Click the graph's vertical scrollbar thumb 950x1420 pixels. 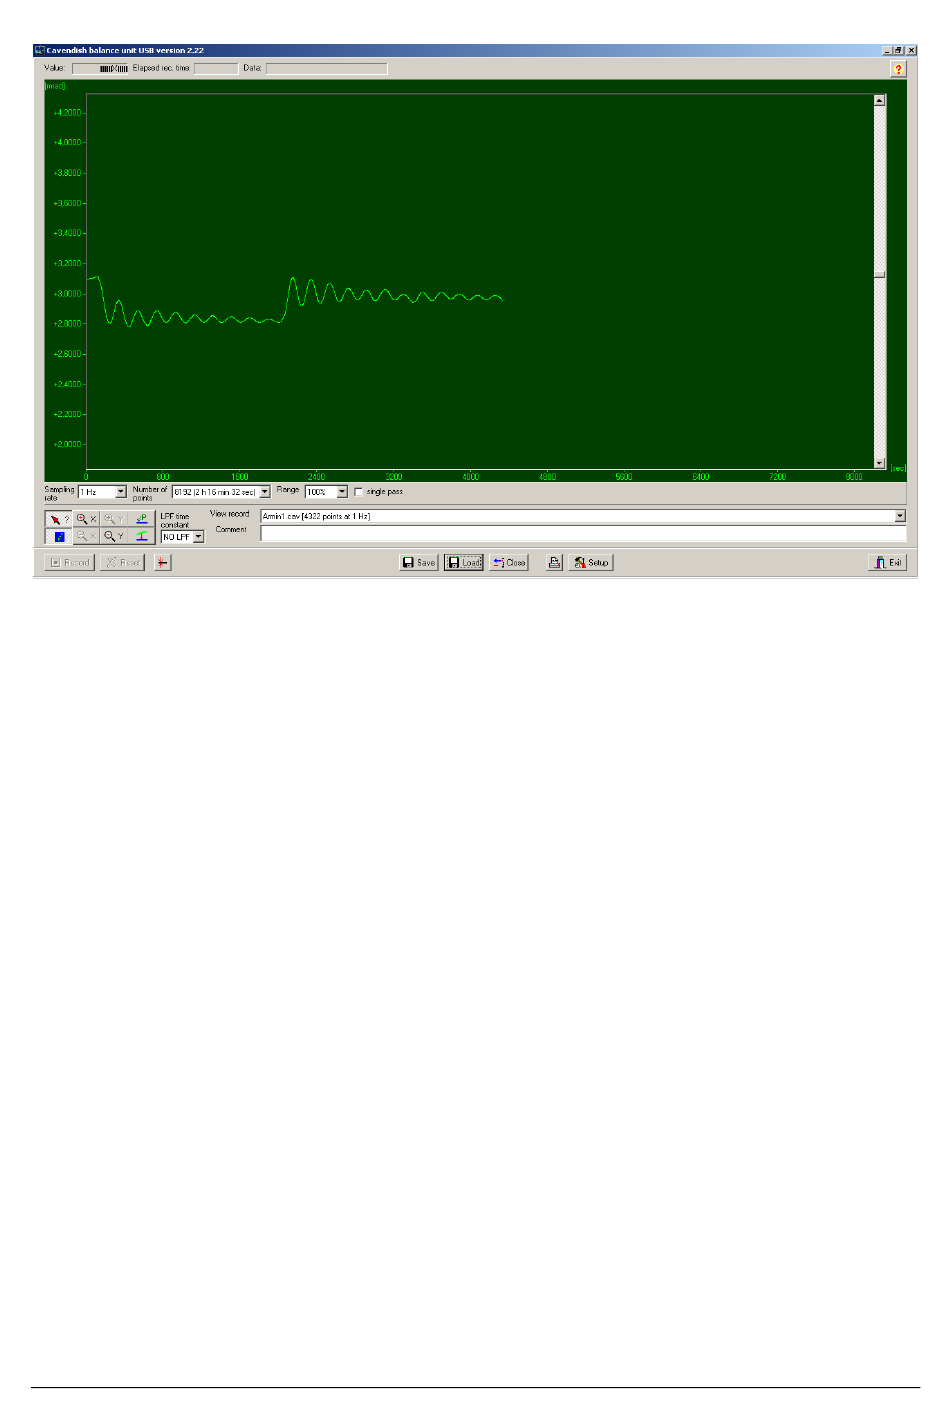[x=880, y=274]
